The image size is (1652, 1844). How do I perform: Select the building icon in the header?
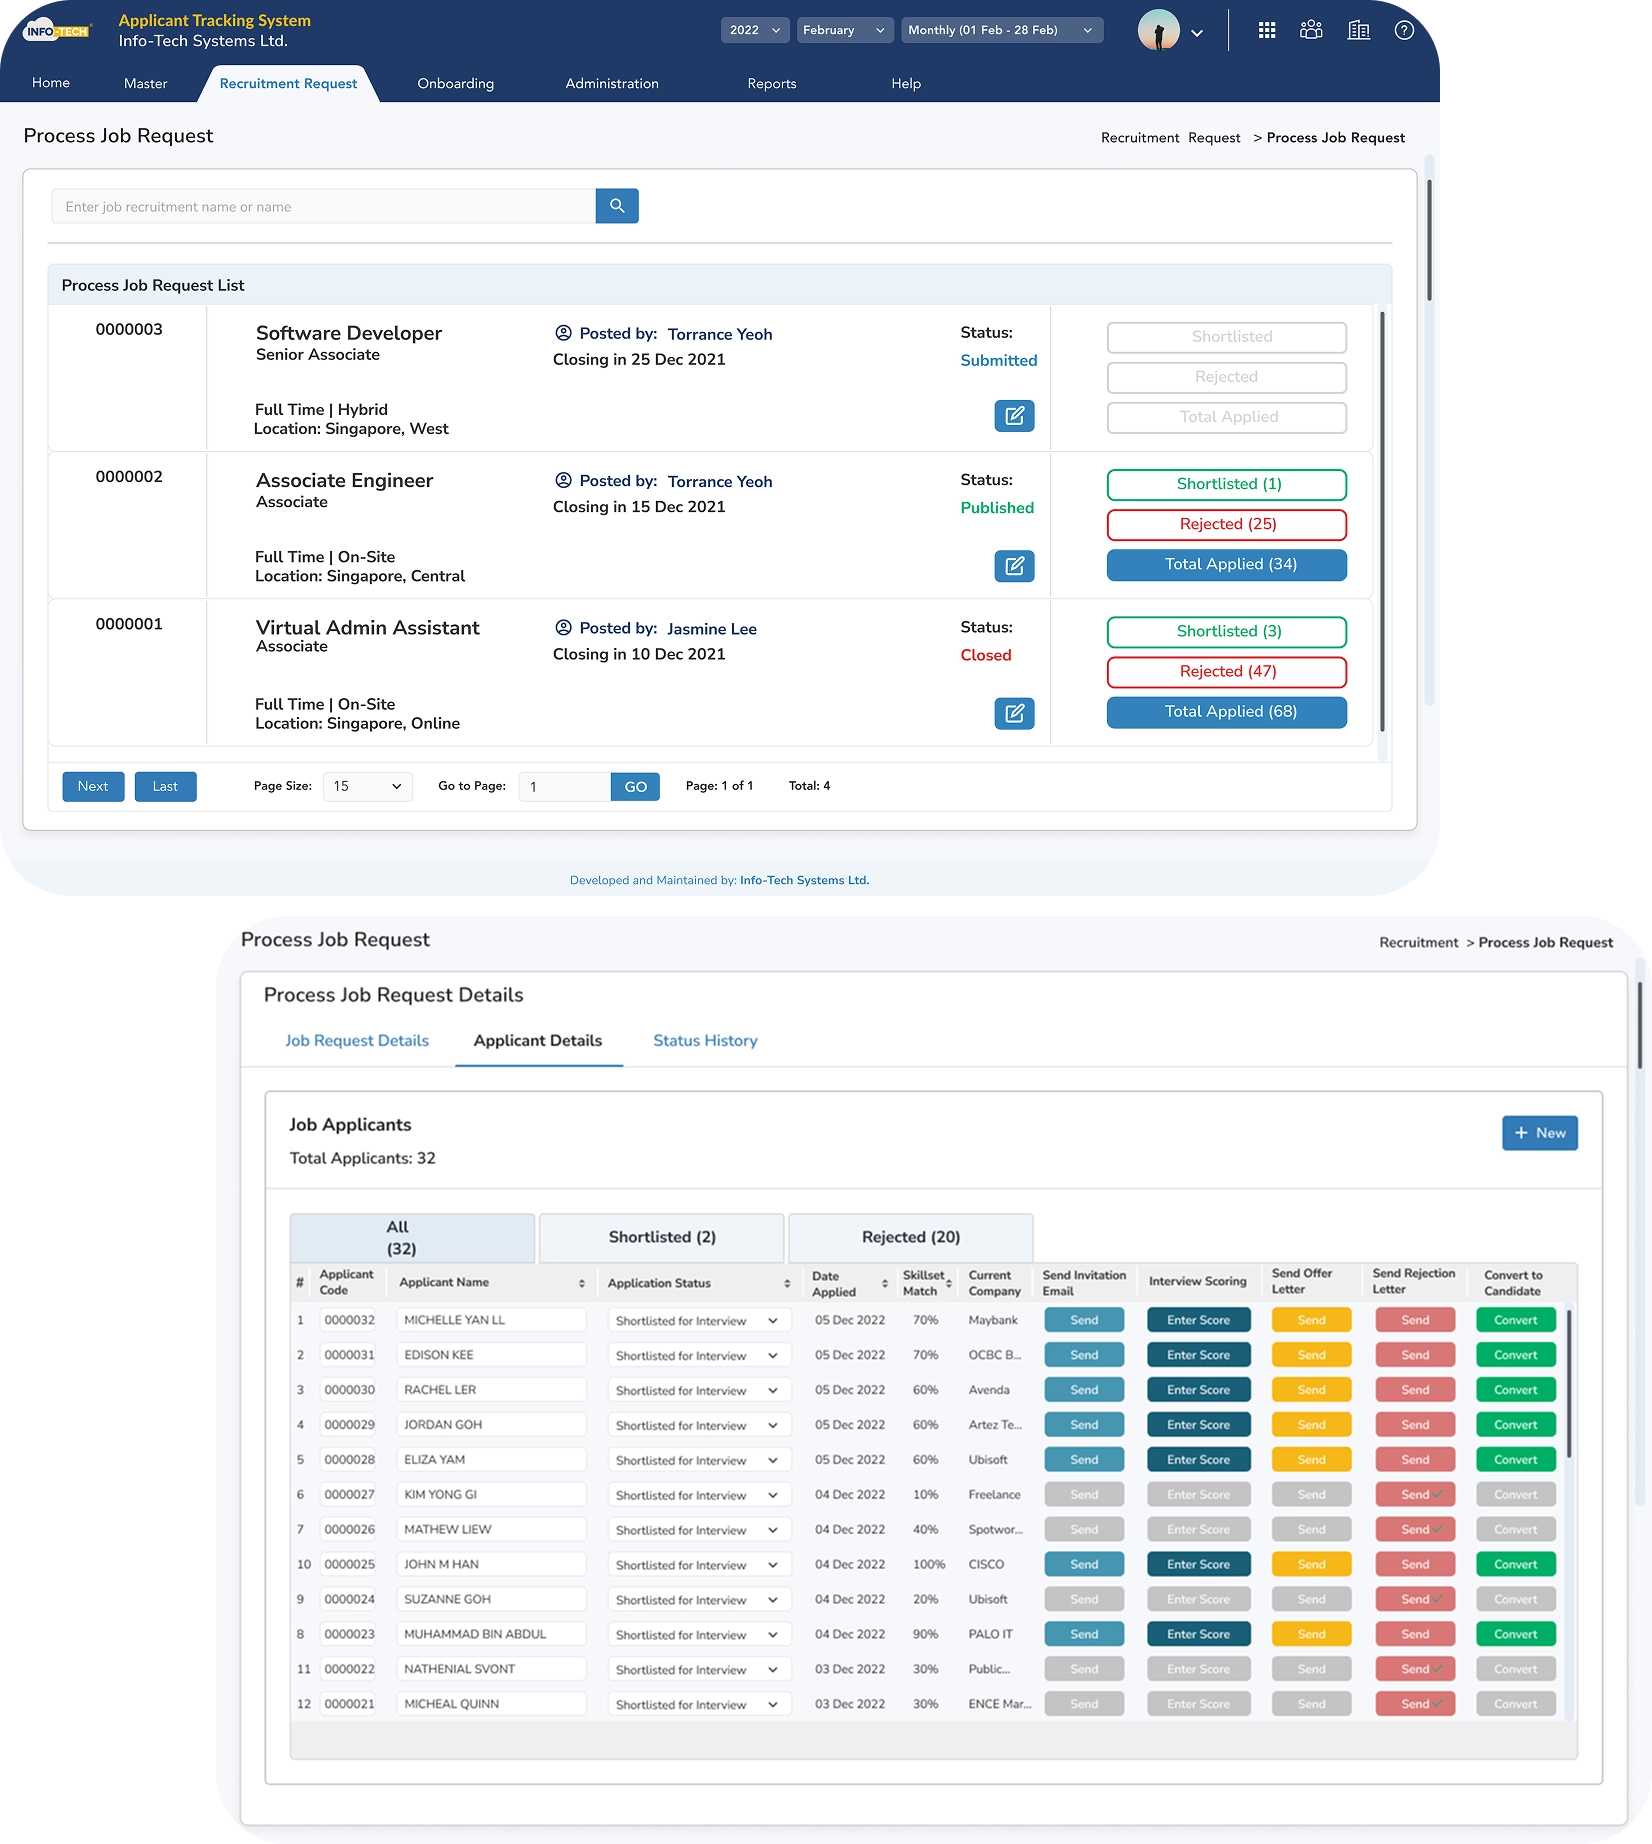tap(1358, 30)
